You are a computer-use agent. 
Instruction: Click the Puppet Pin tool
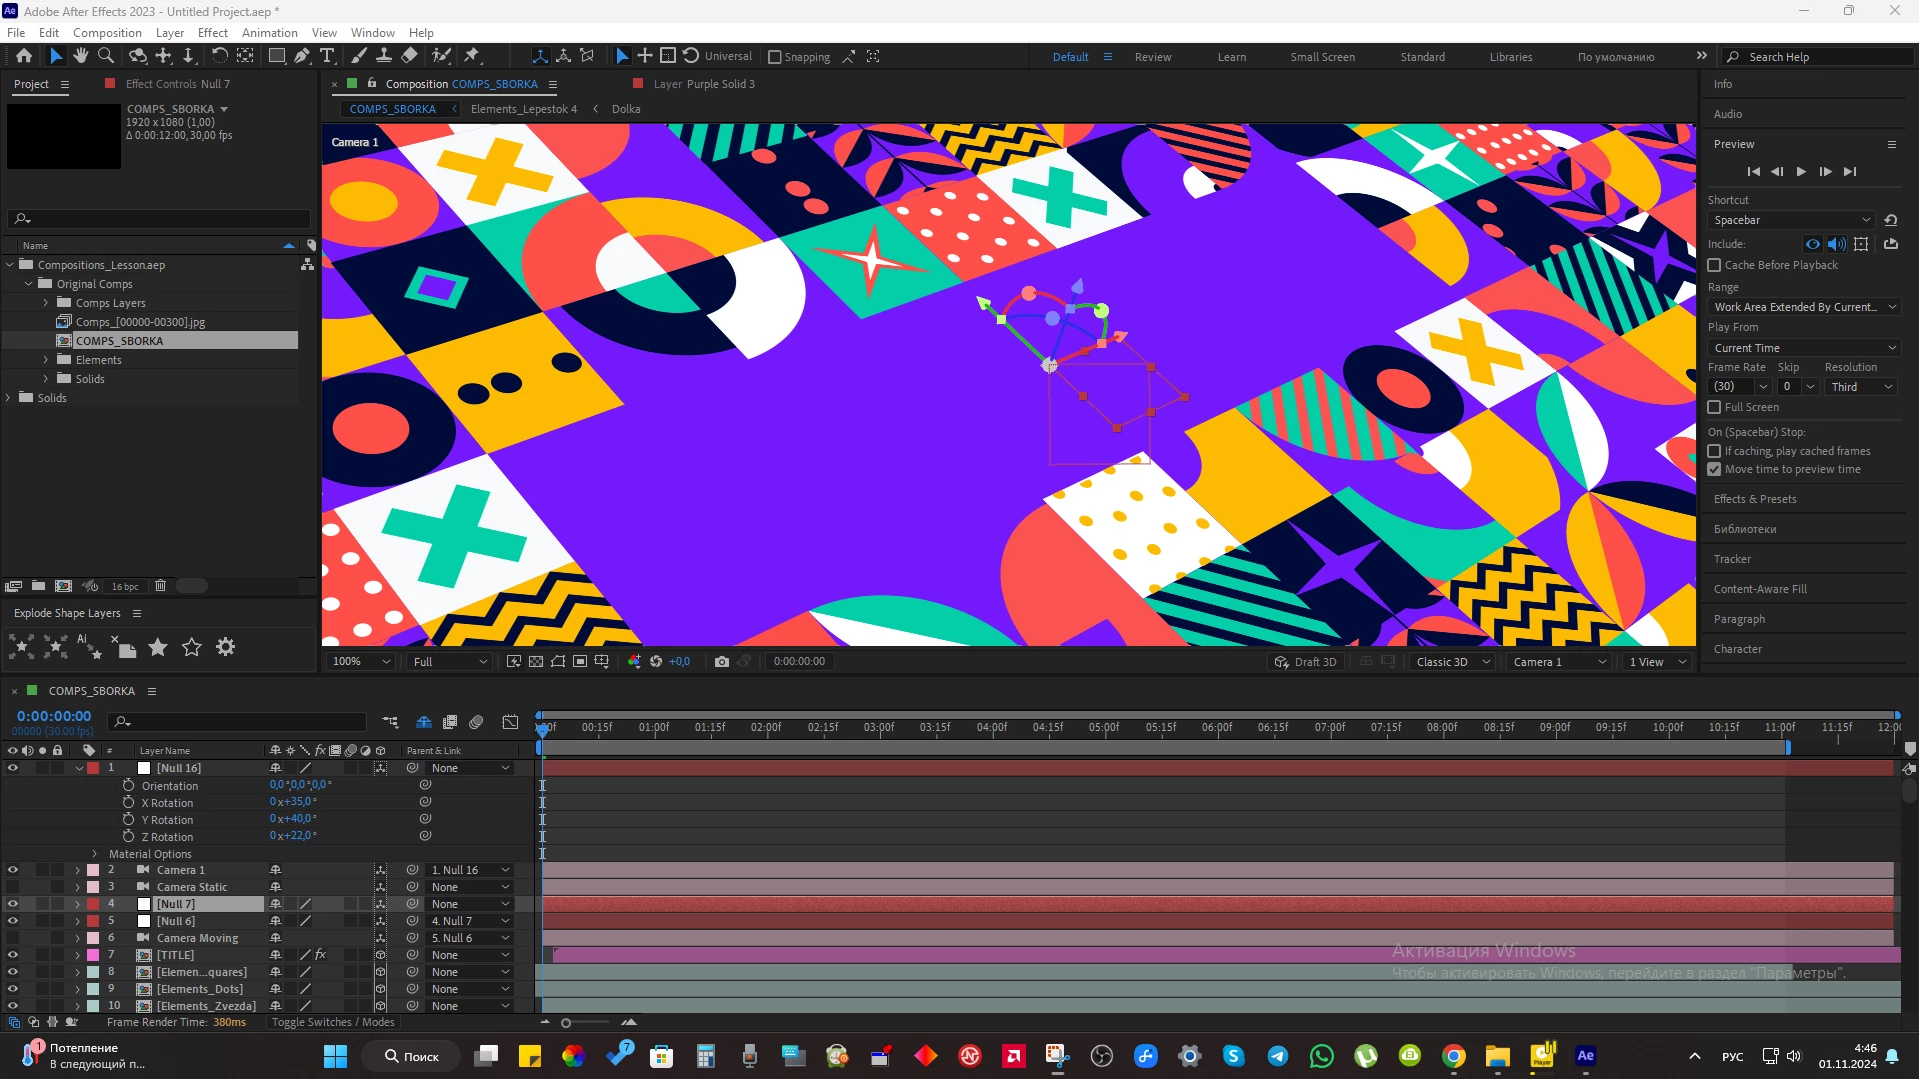click(473, 56)
